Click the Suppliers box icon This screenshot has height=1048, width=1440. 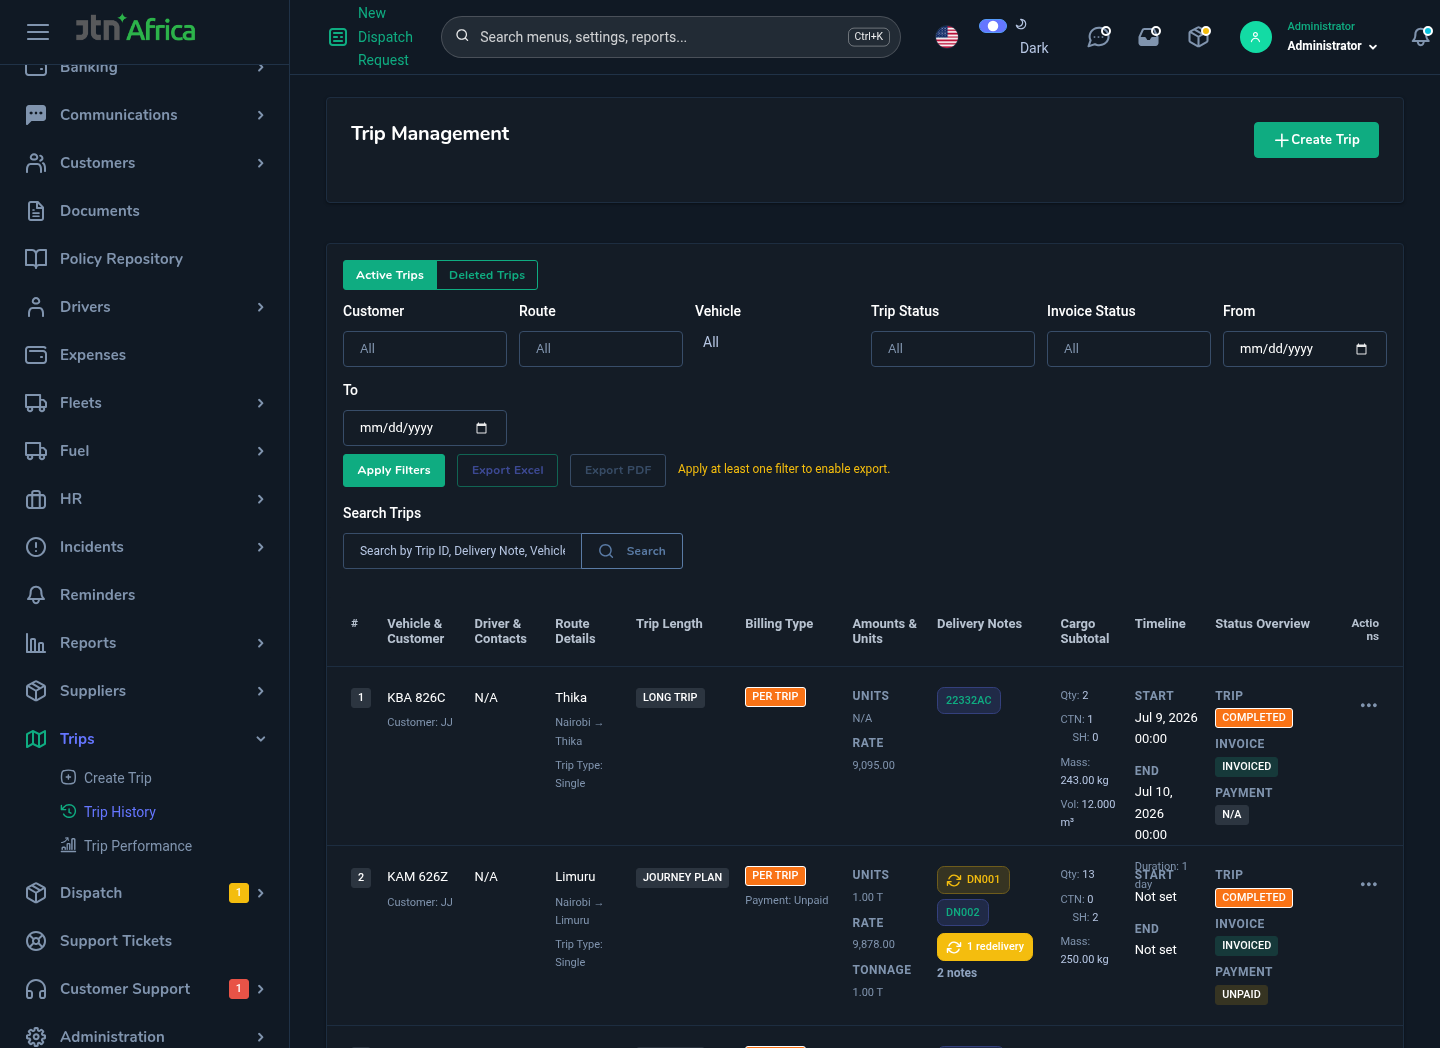(36, 691)
